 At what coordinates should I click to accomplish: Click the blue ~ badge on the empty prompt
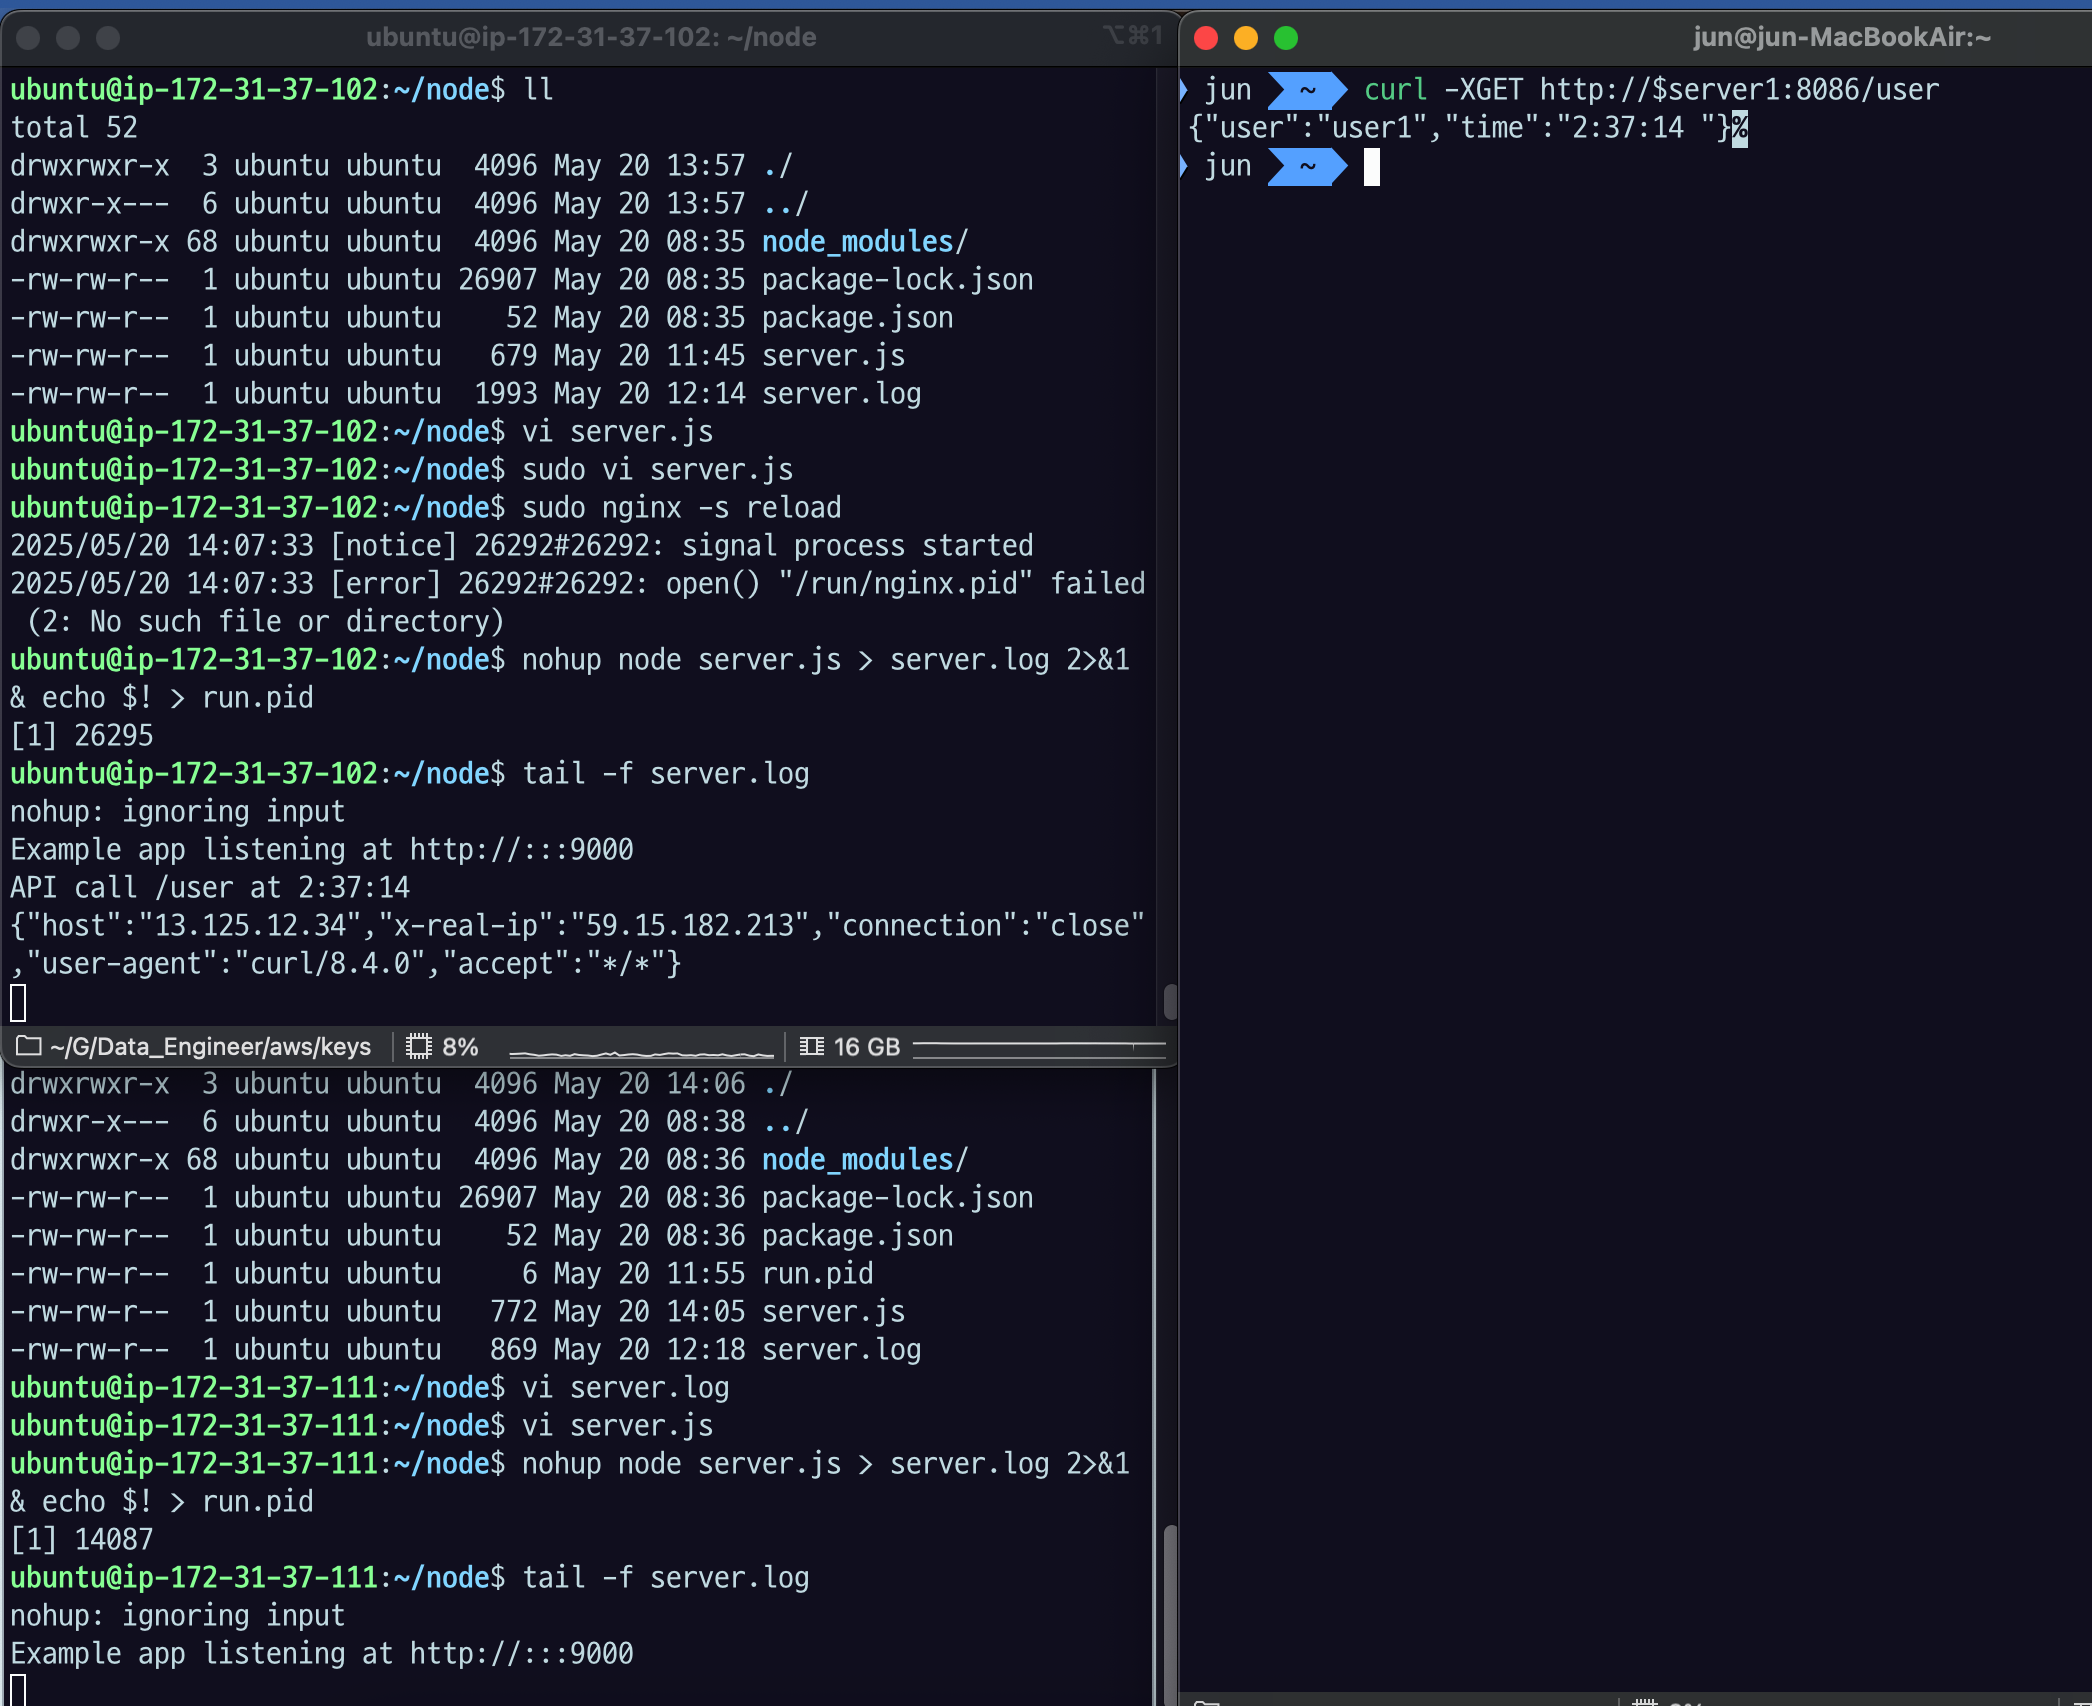click(x=1306, y=166)
